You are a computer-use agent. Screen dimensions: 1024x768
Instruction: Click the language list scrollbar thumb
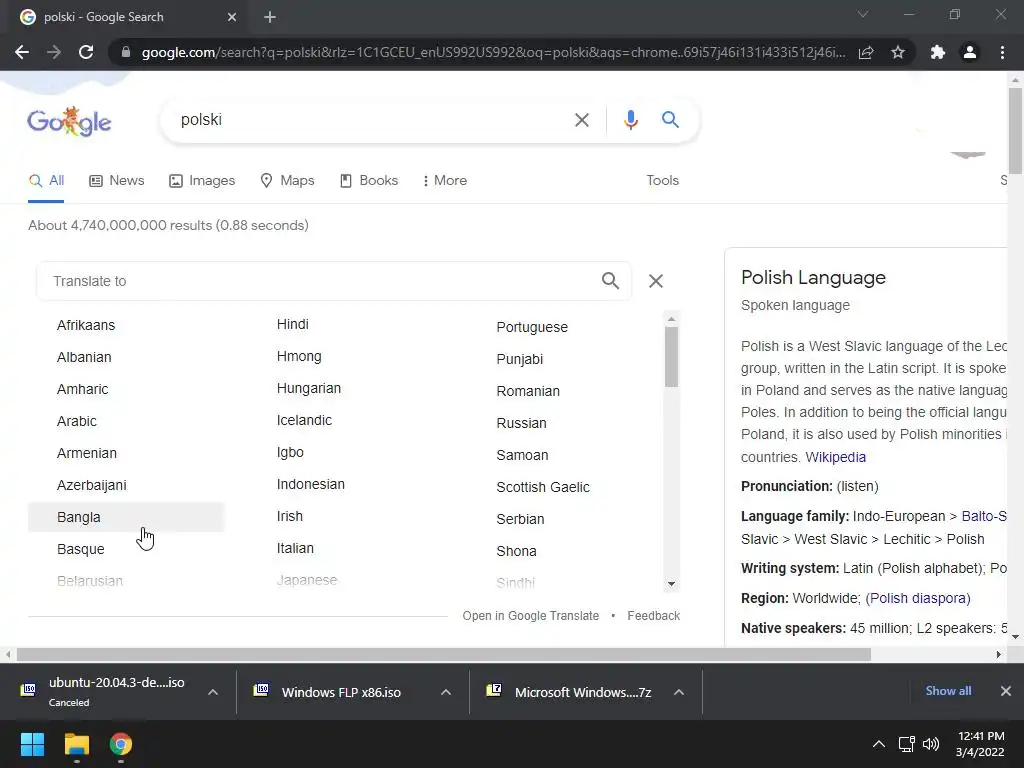tap(671, 357)
